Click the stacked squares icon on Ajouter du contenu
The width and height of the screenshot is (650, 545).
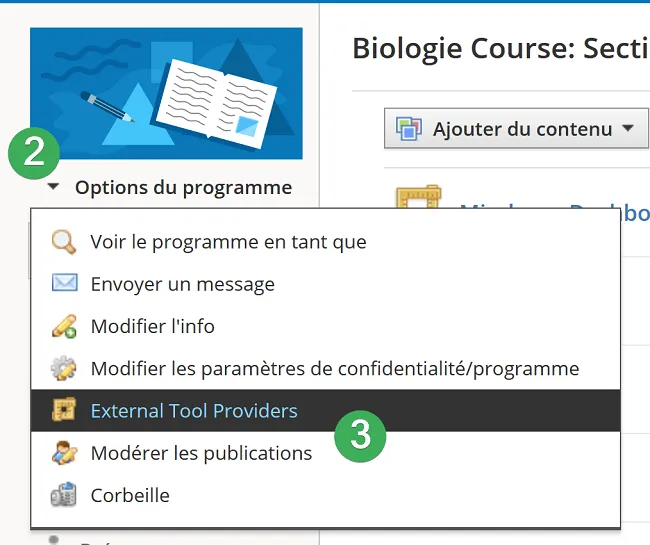coord(409,128)
